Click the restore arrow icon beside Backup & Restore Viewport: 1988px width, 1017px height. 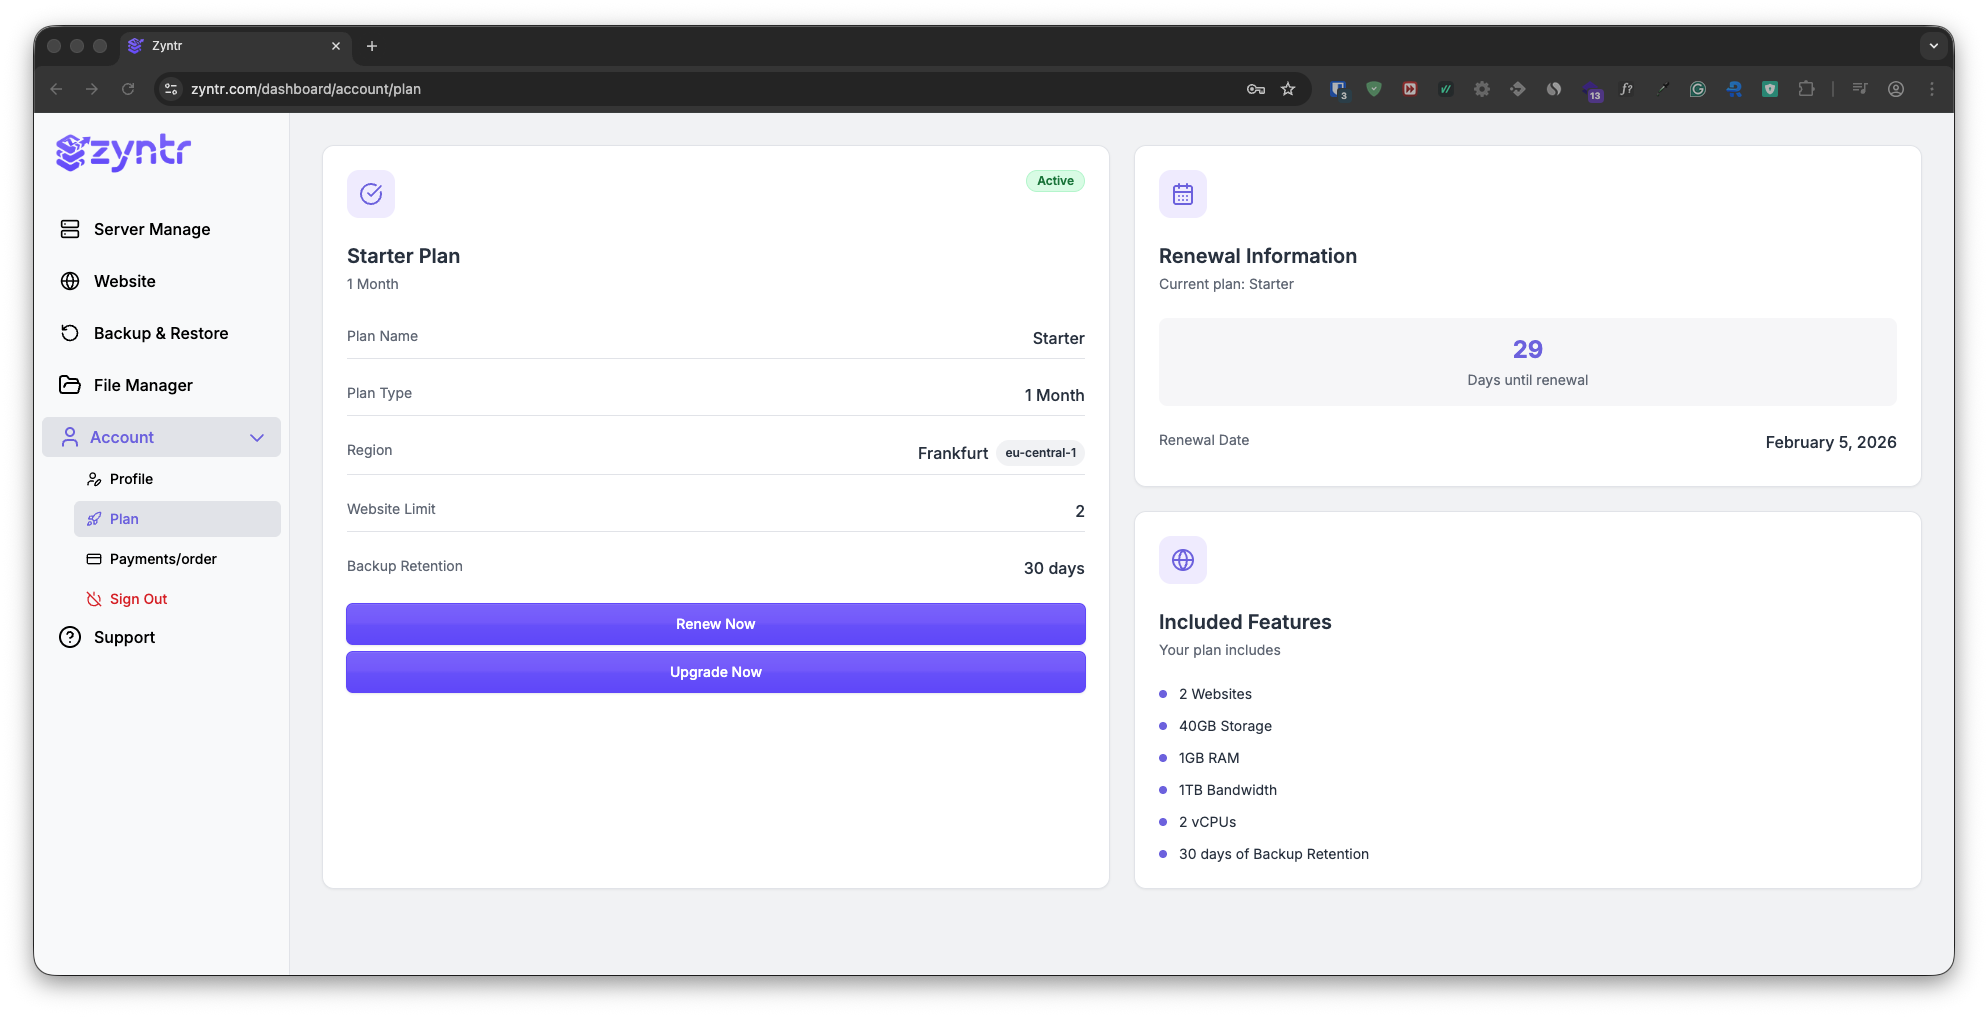[70, 333]
